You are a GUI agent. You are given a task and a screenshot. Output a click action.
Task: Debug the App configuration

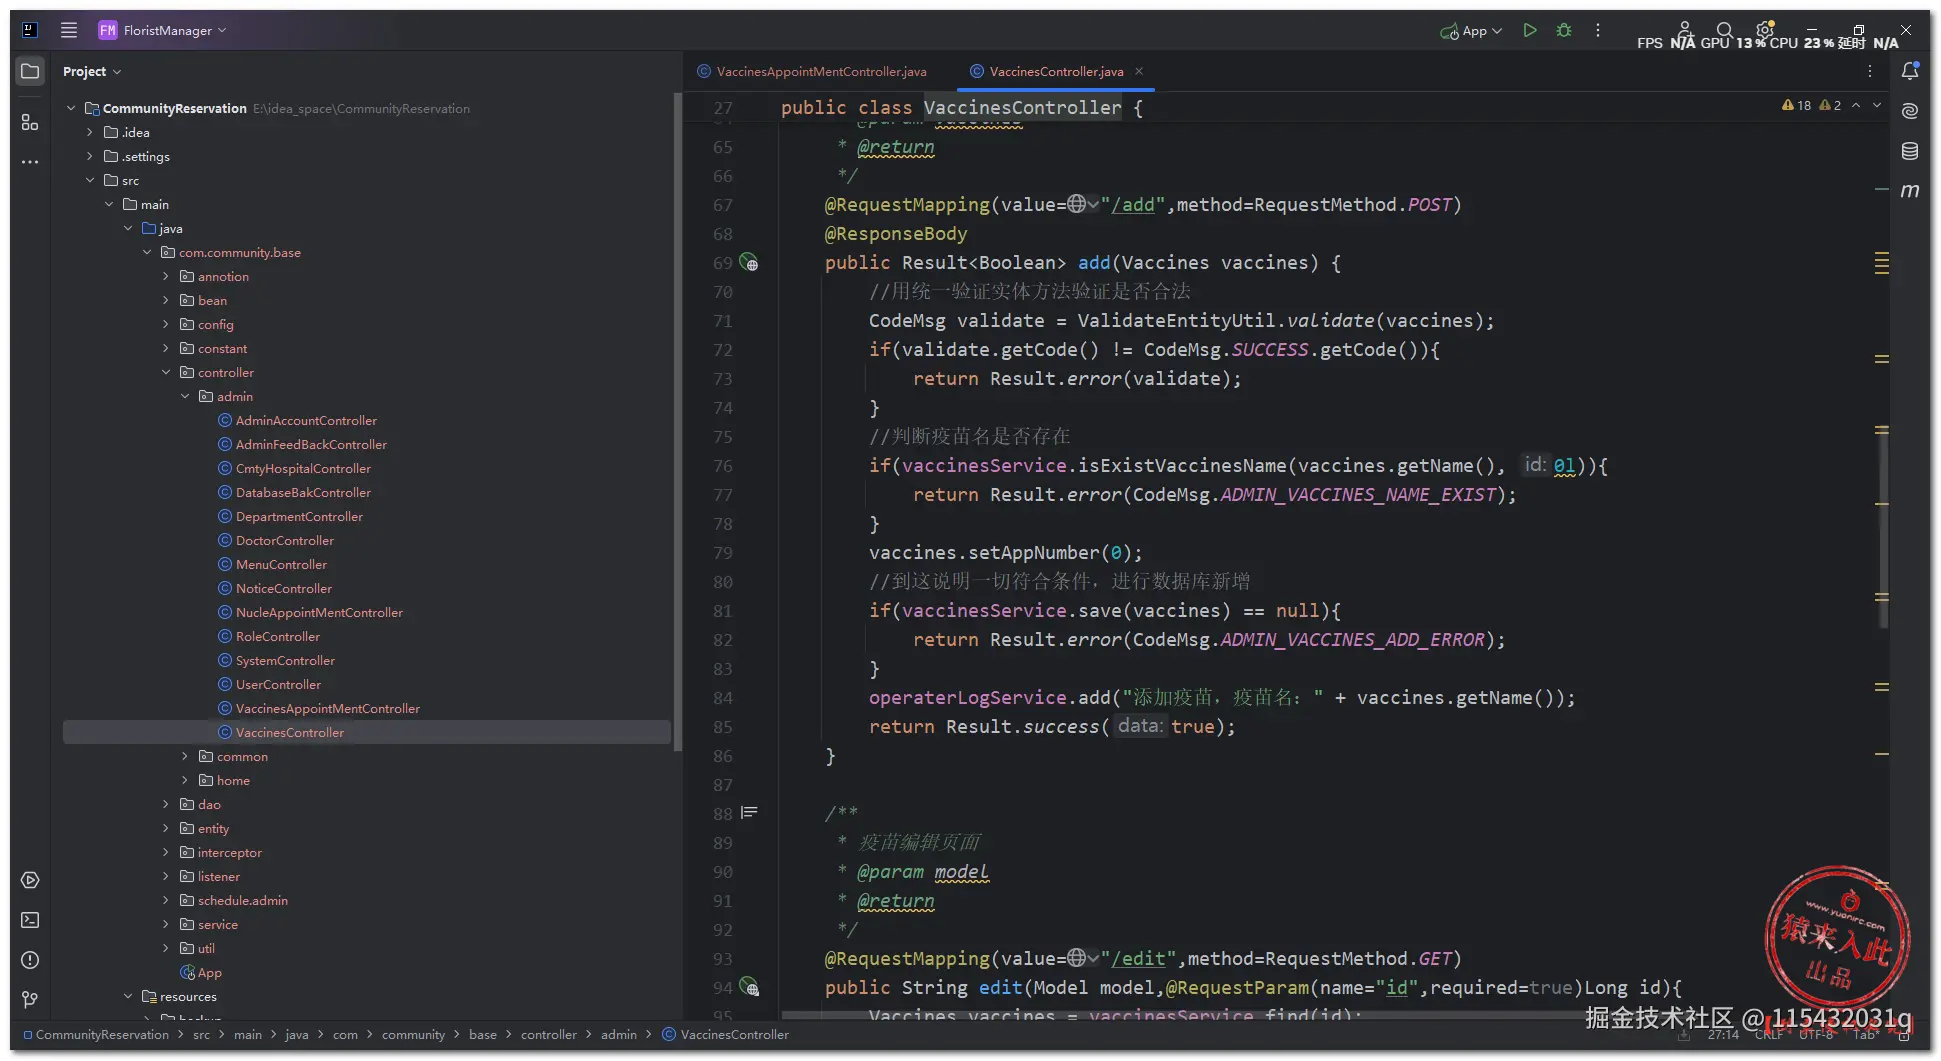tap(1564, 30)
